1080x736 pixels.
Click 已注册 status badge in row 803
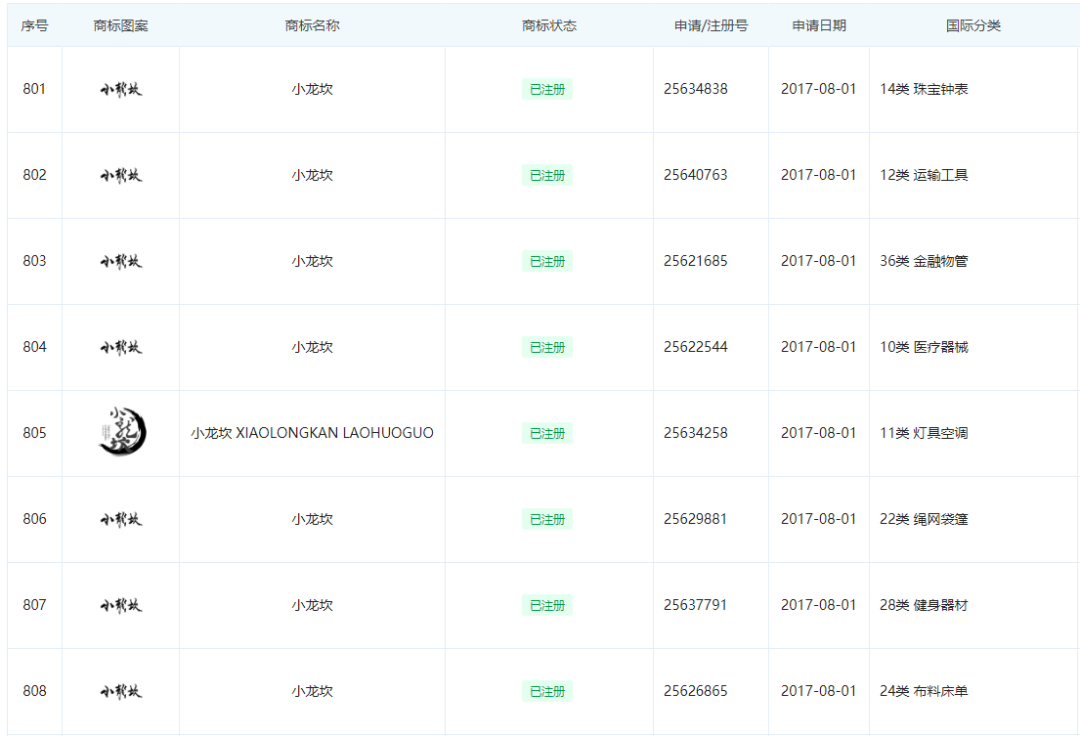[548, 262]
